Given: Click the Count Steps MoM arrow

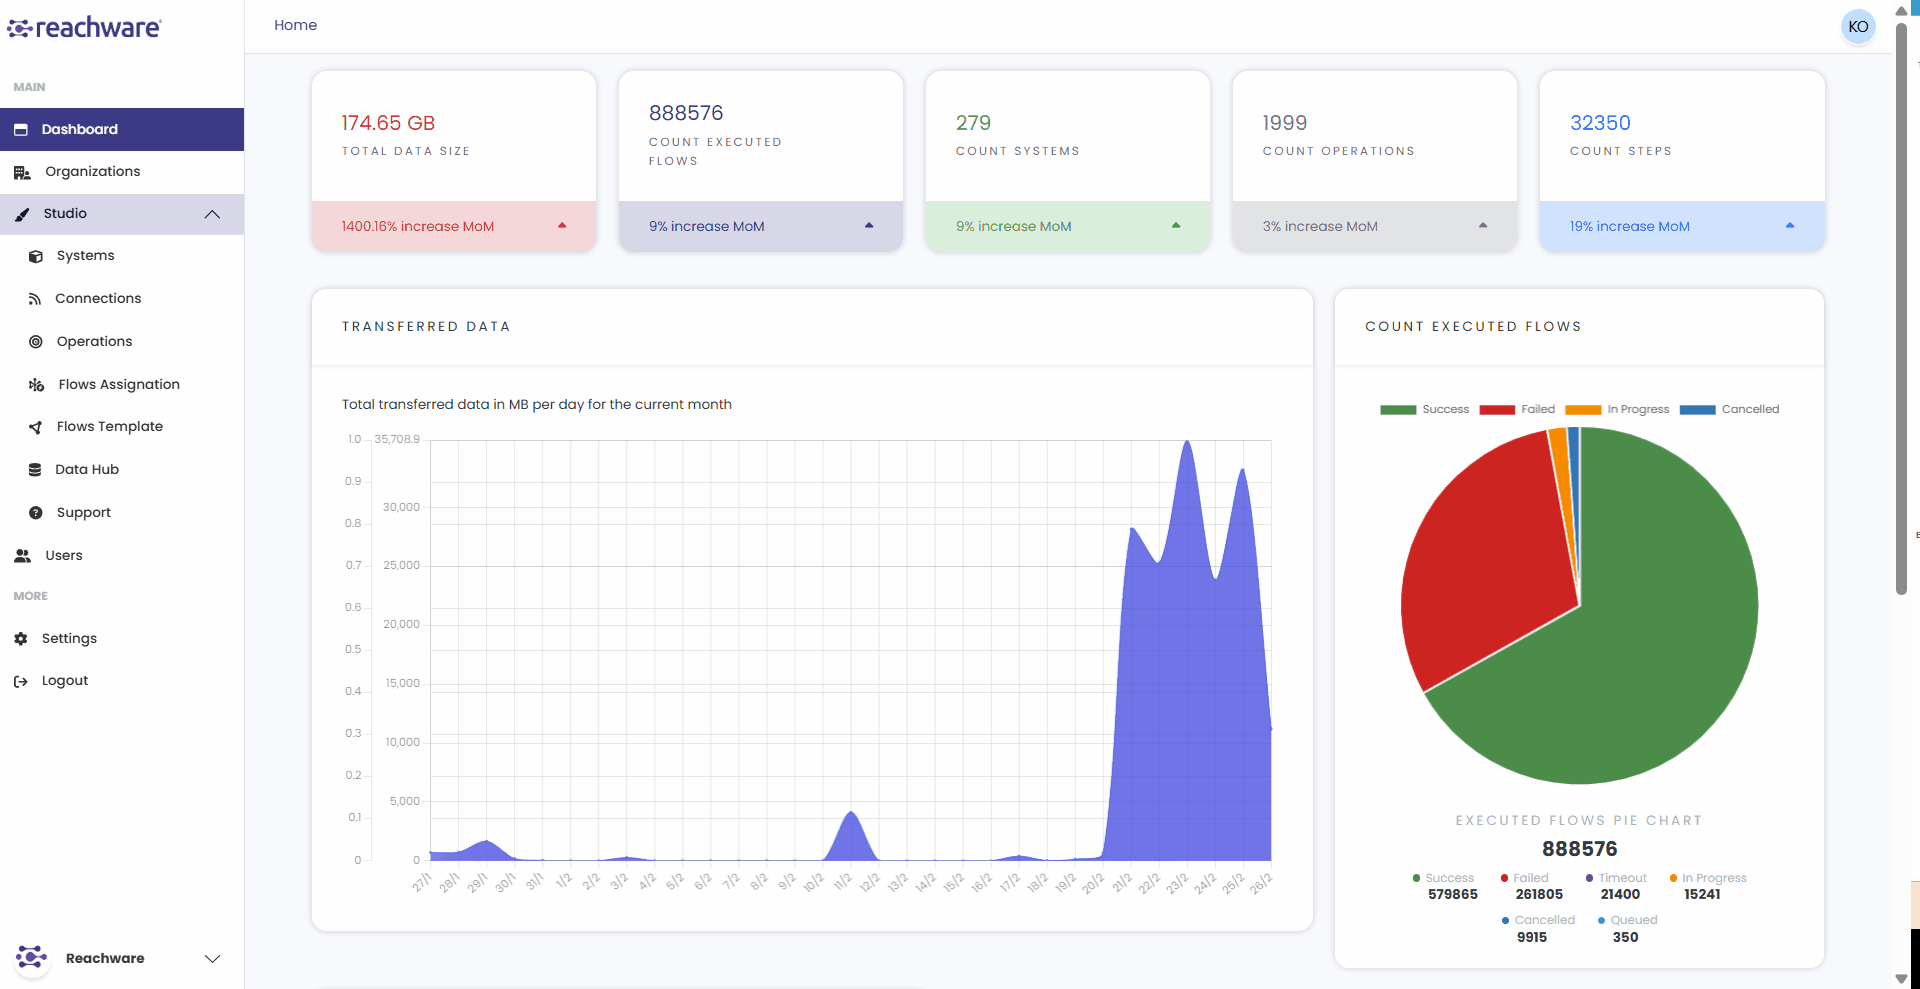Looking at the screenshot, I should (x=1790, y=226).
